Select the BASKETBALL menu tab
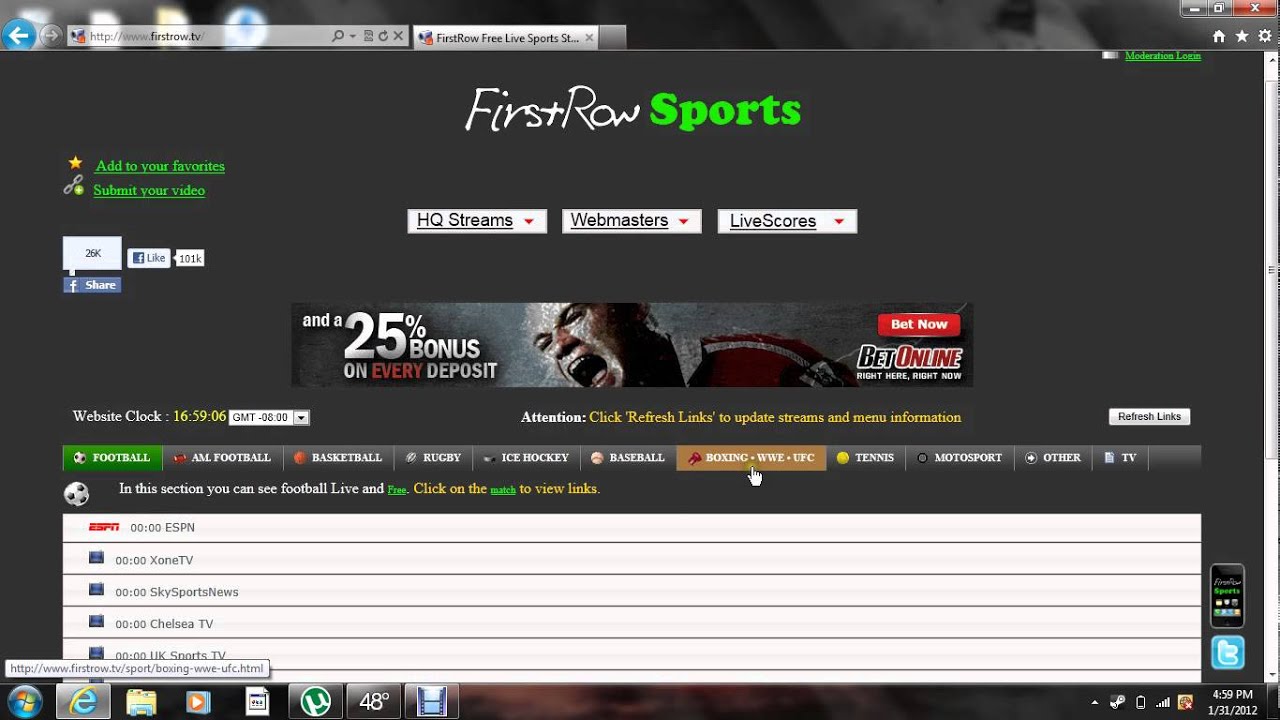This screenshot has width=1280, height=720. (338, 458)
